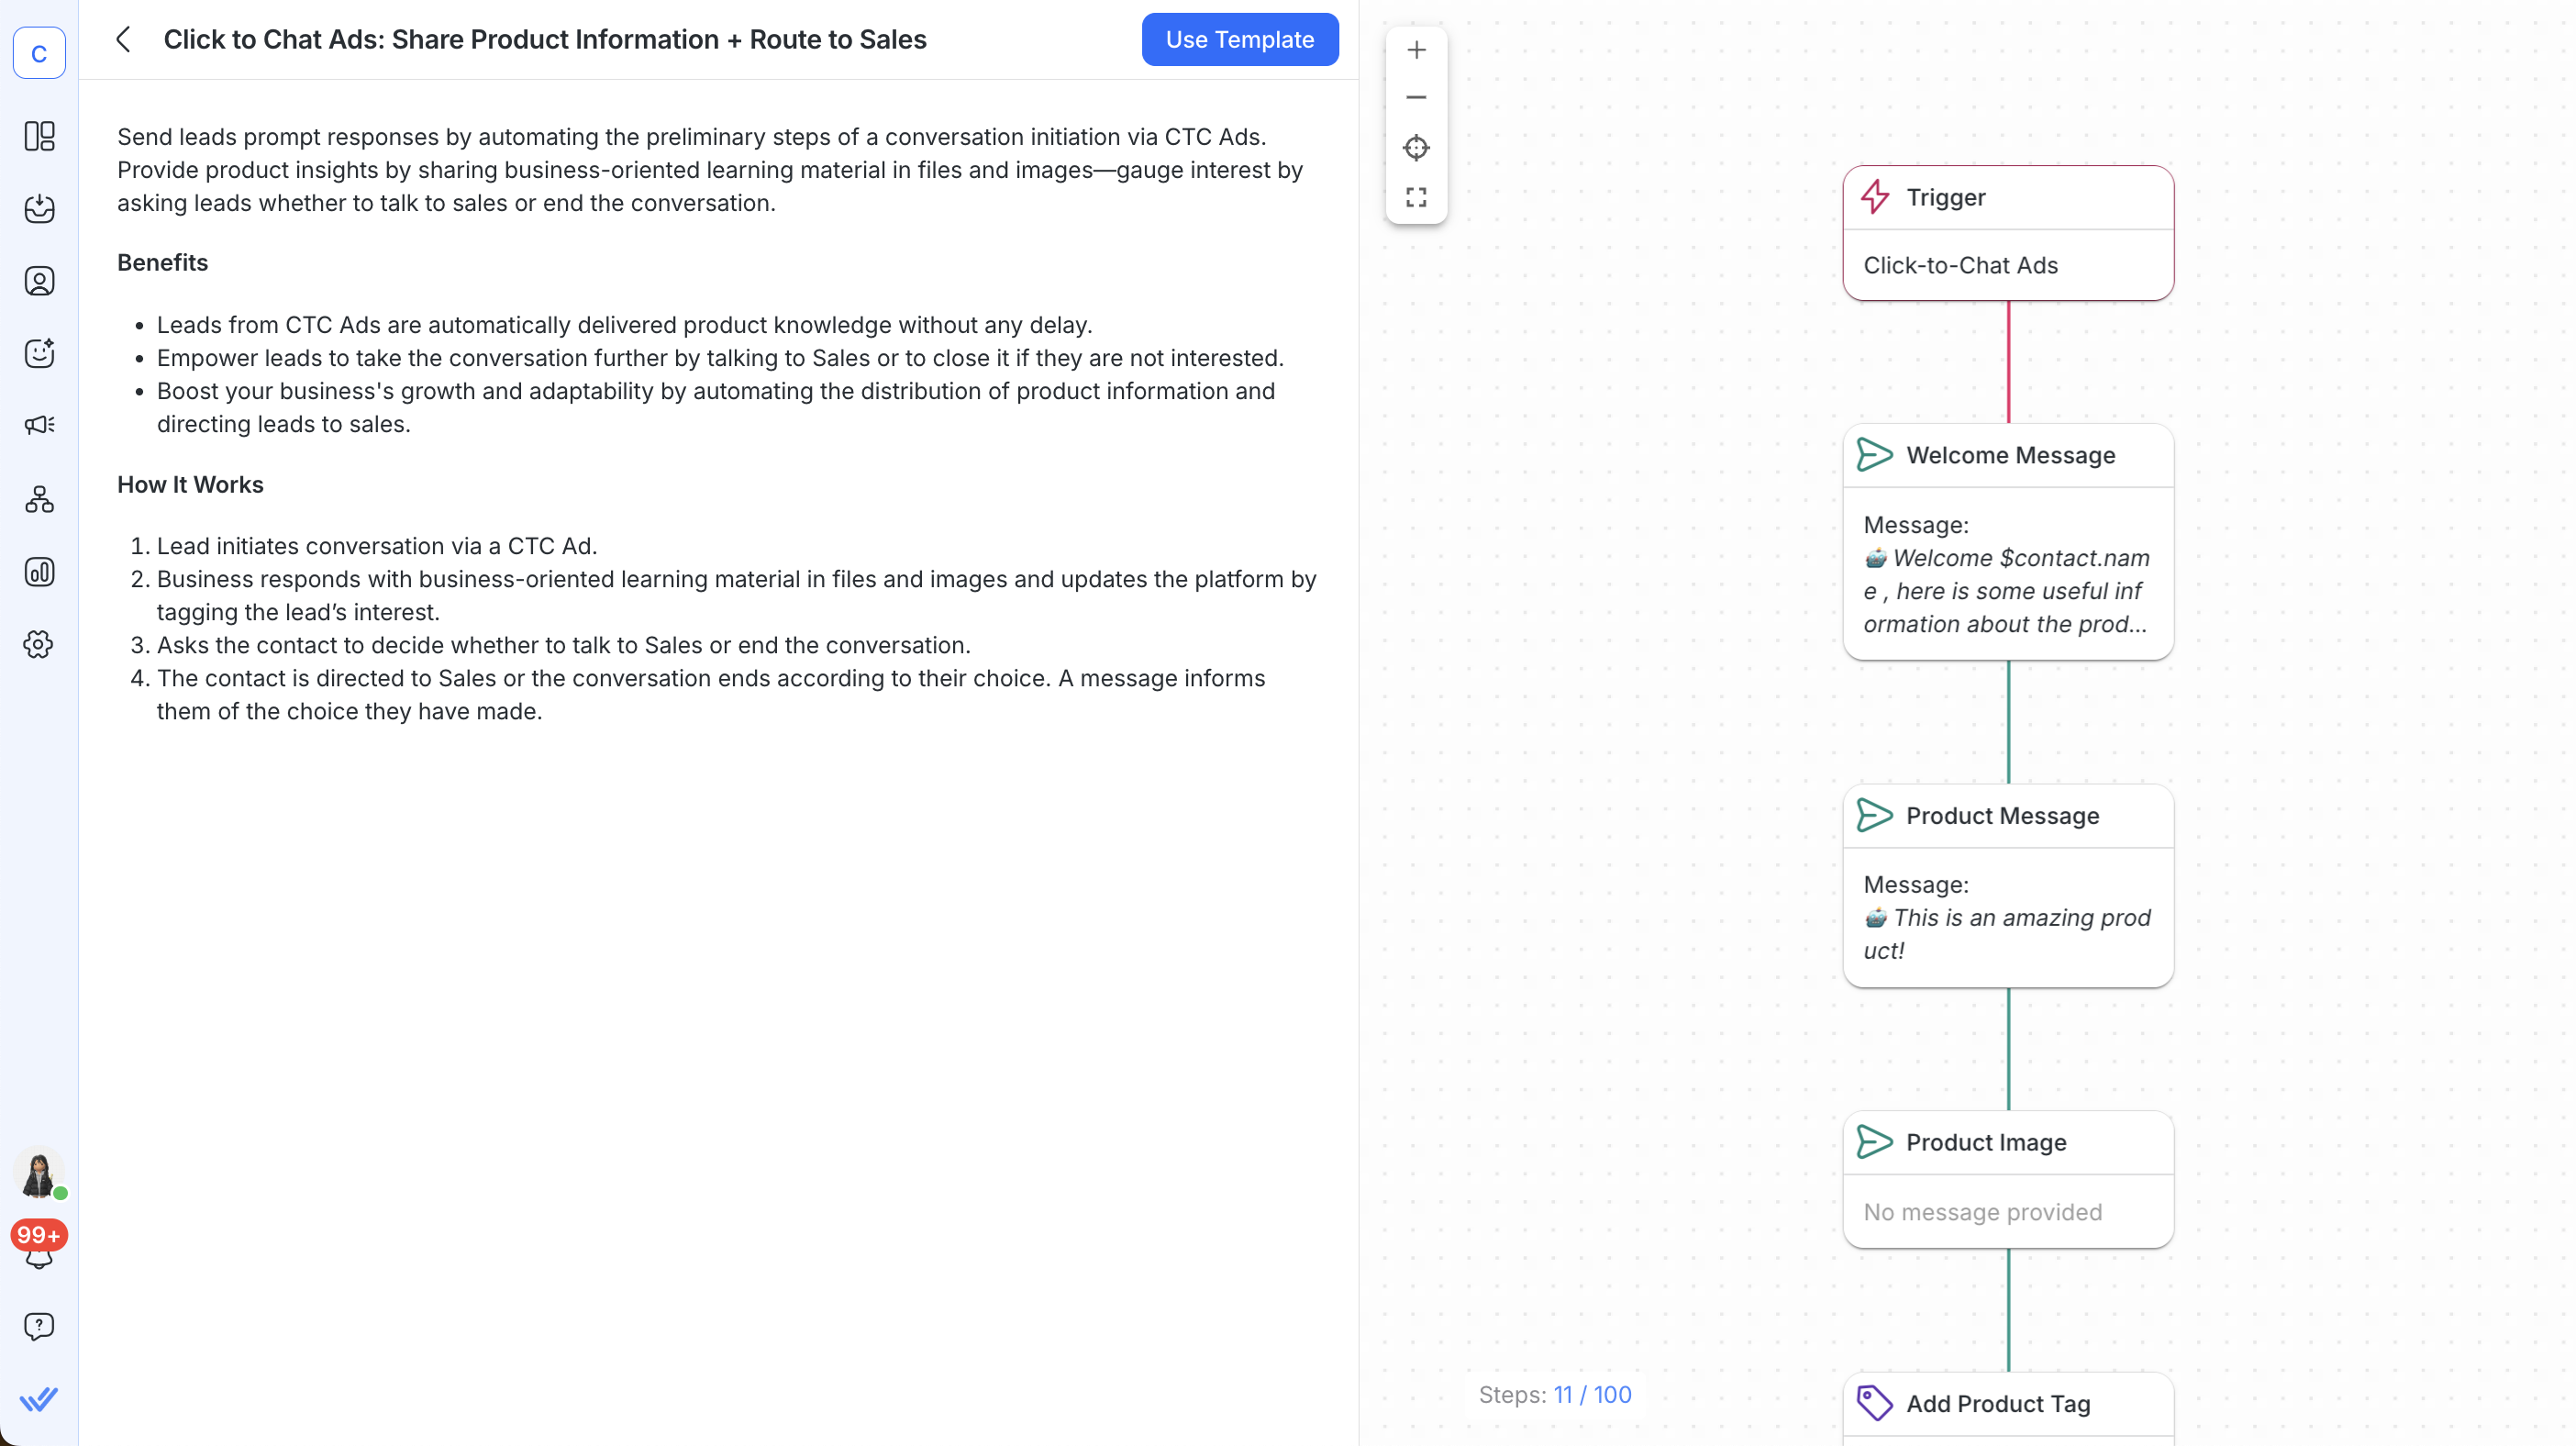Open the Contacts sidebar icon
This screenshot has height=1446, width=2576.
(39, 281)
